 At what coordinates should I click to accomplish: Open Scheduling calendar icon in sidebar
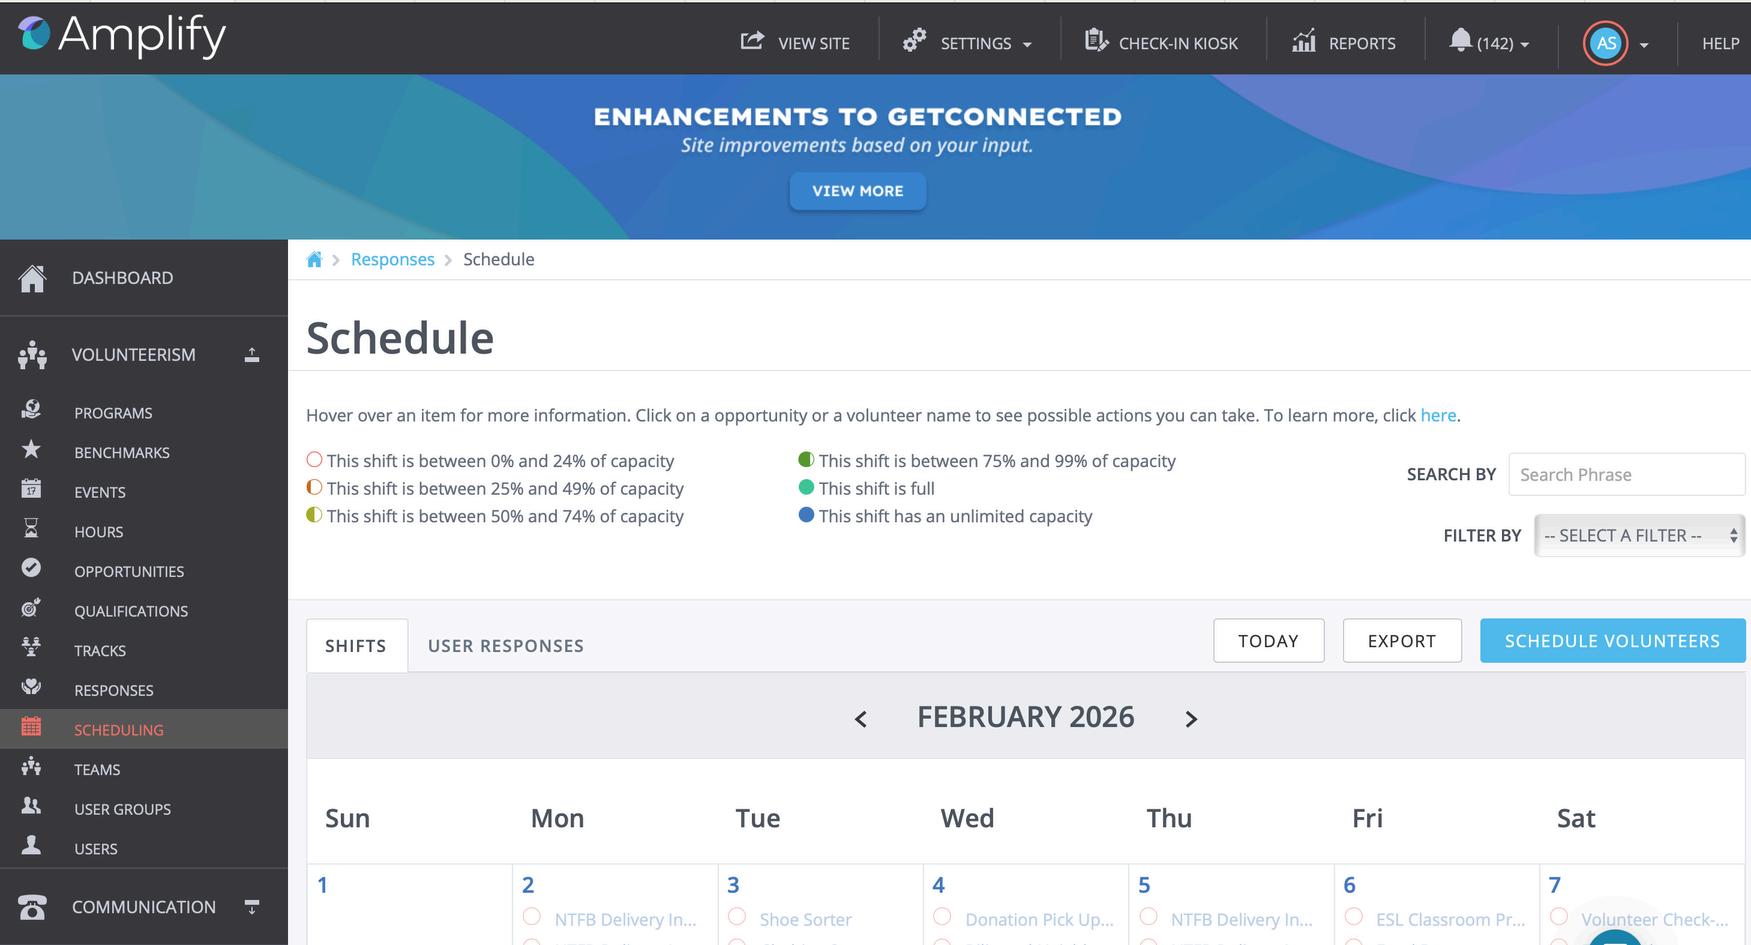(x=31, y=727)
